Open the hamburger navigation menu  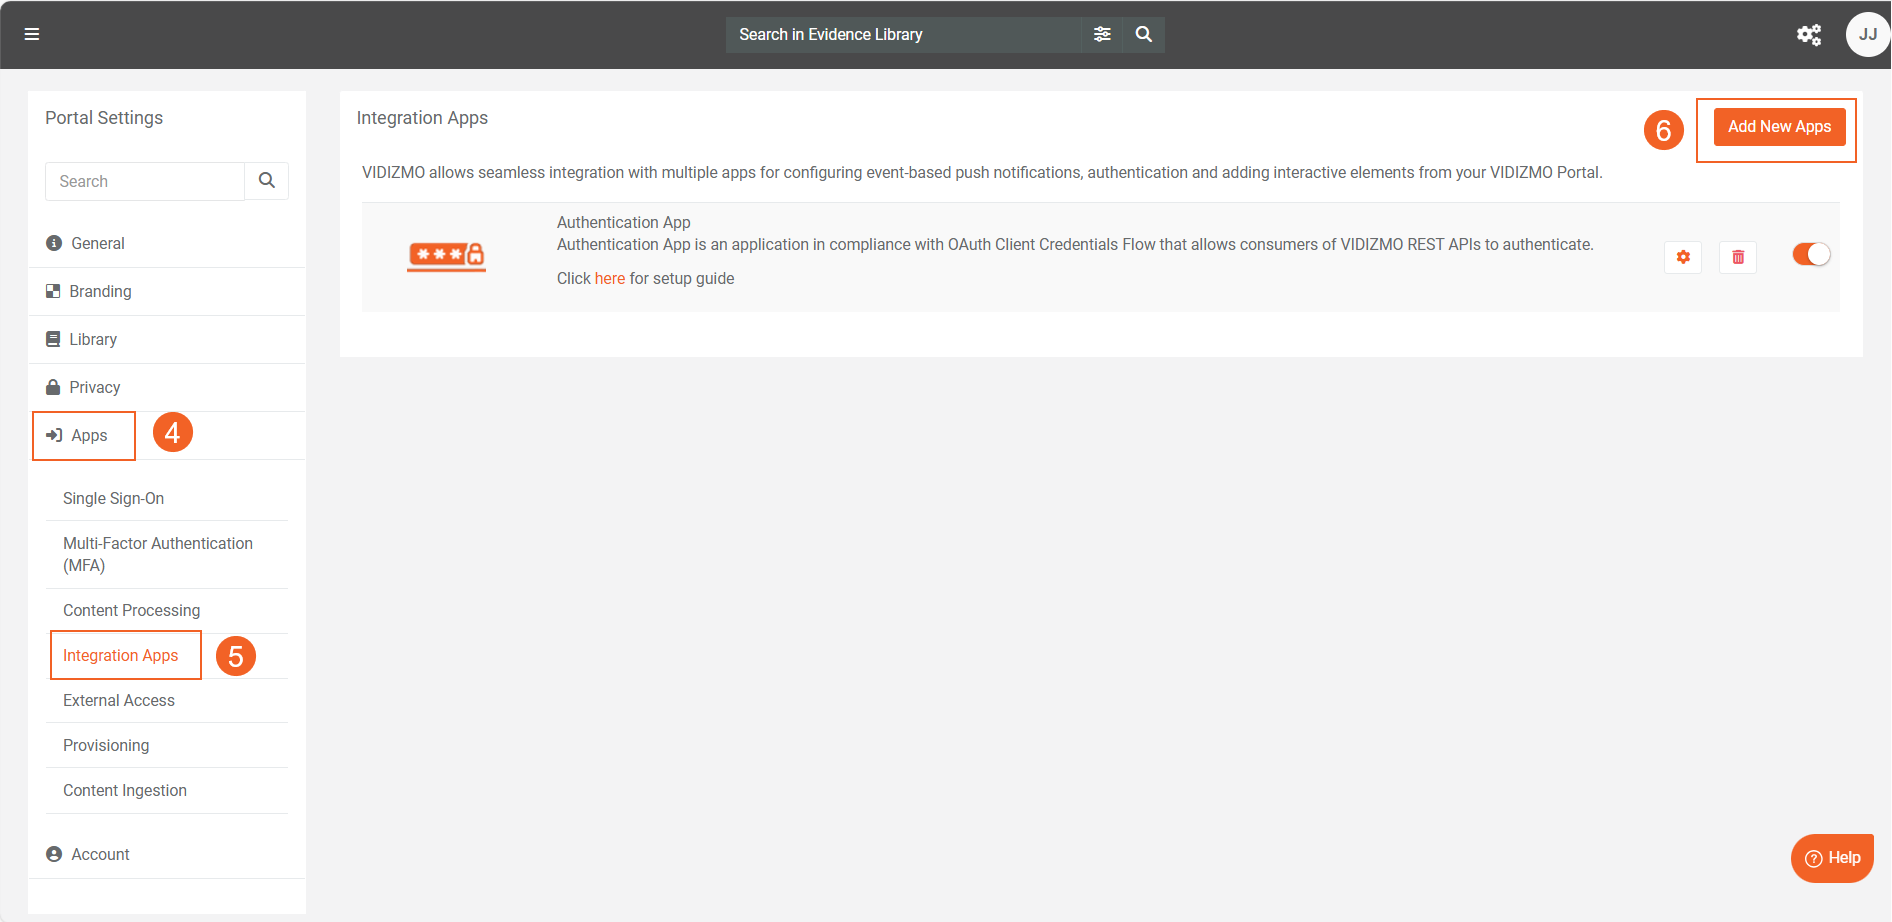point(32,34)
